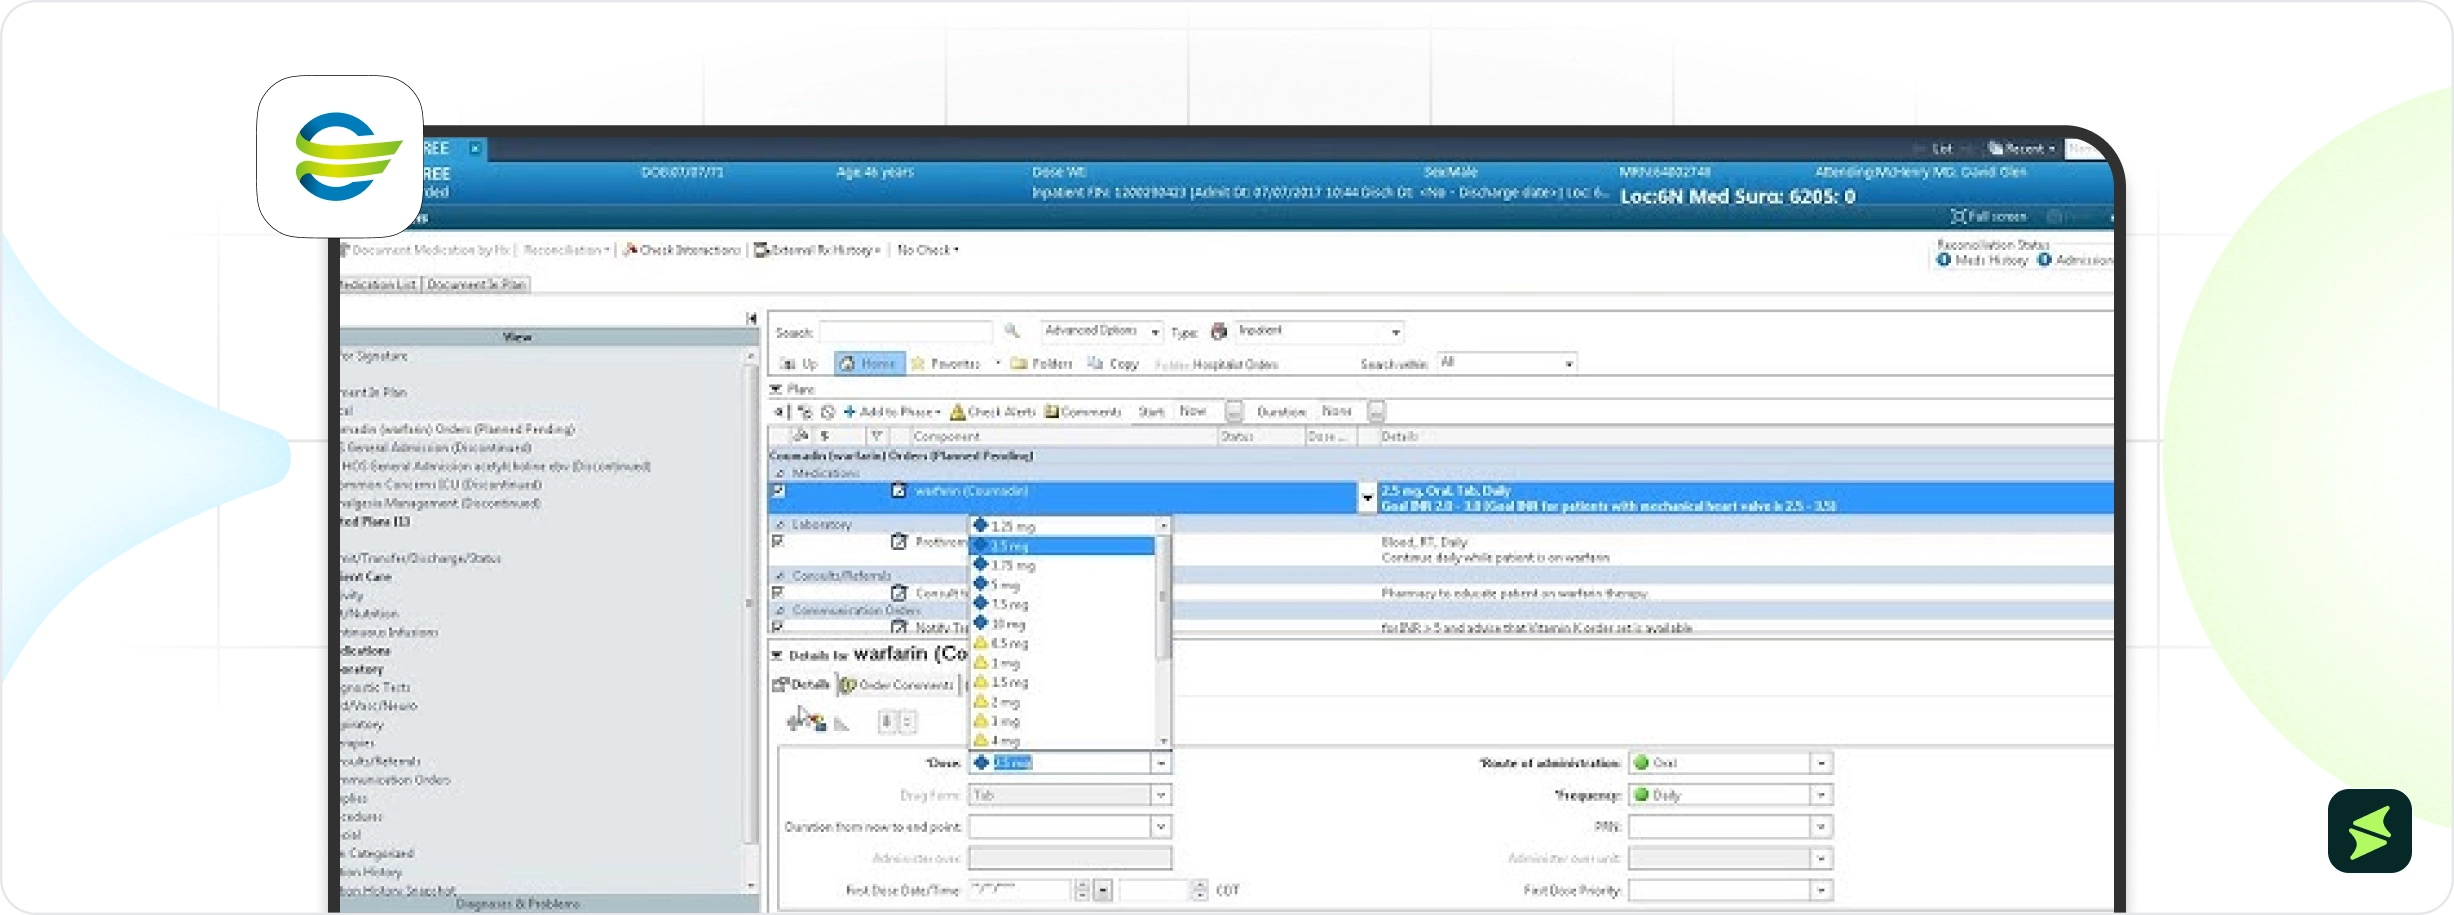Toggle the Prothrombin lab order checkbox
The height and width of the screenshot is (915, 2454).
click(x=778, y=541)
